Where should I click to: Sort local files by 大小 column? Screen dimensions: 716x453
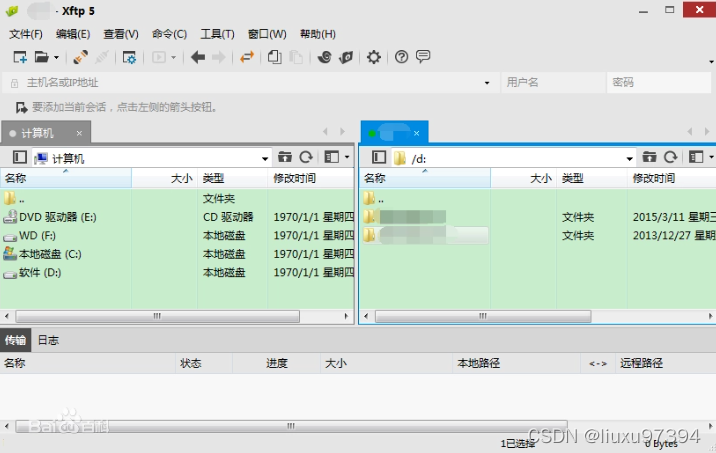(x=164, y=178)
